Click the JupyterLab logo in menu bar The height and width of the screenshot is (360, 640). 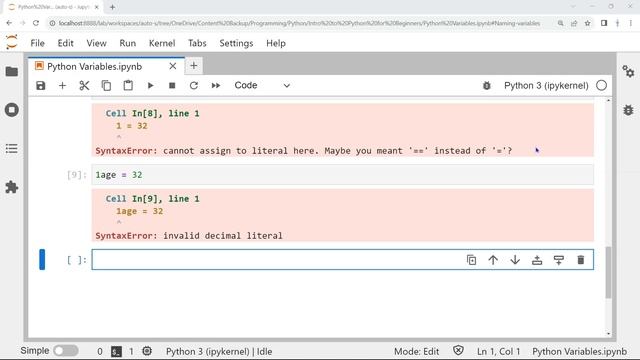pyautogui.click(x=12, y=42)
